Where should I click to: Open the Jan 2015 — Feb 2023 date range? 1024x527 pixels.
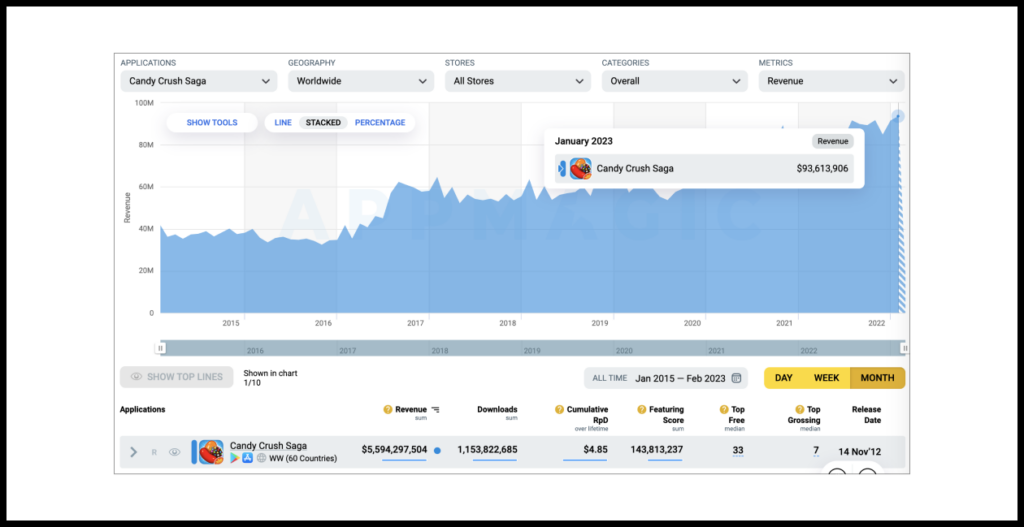coord(680,378)
